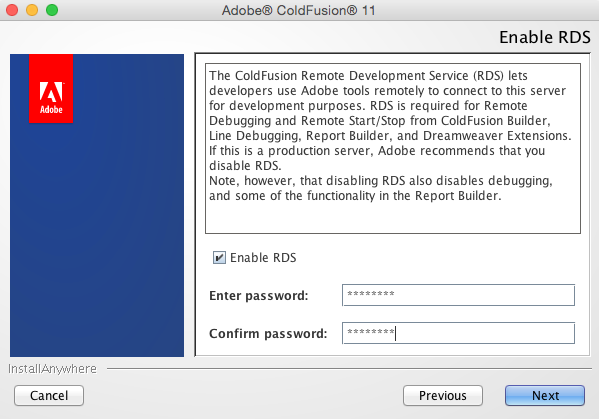Click the RDS description text box

tap(393, 148)
